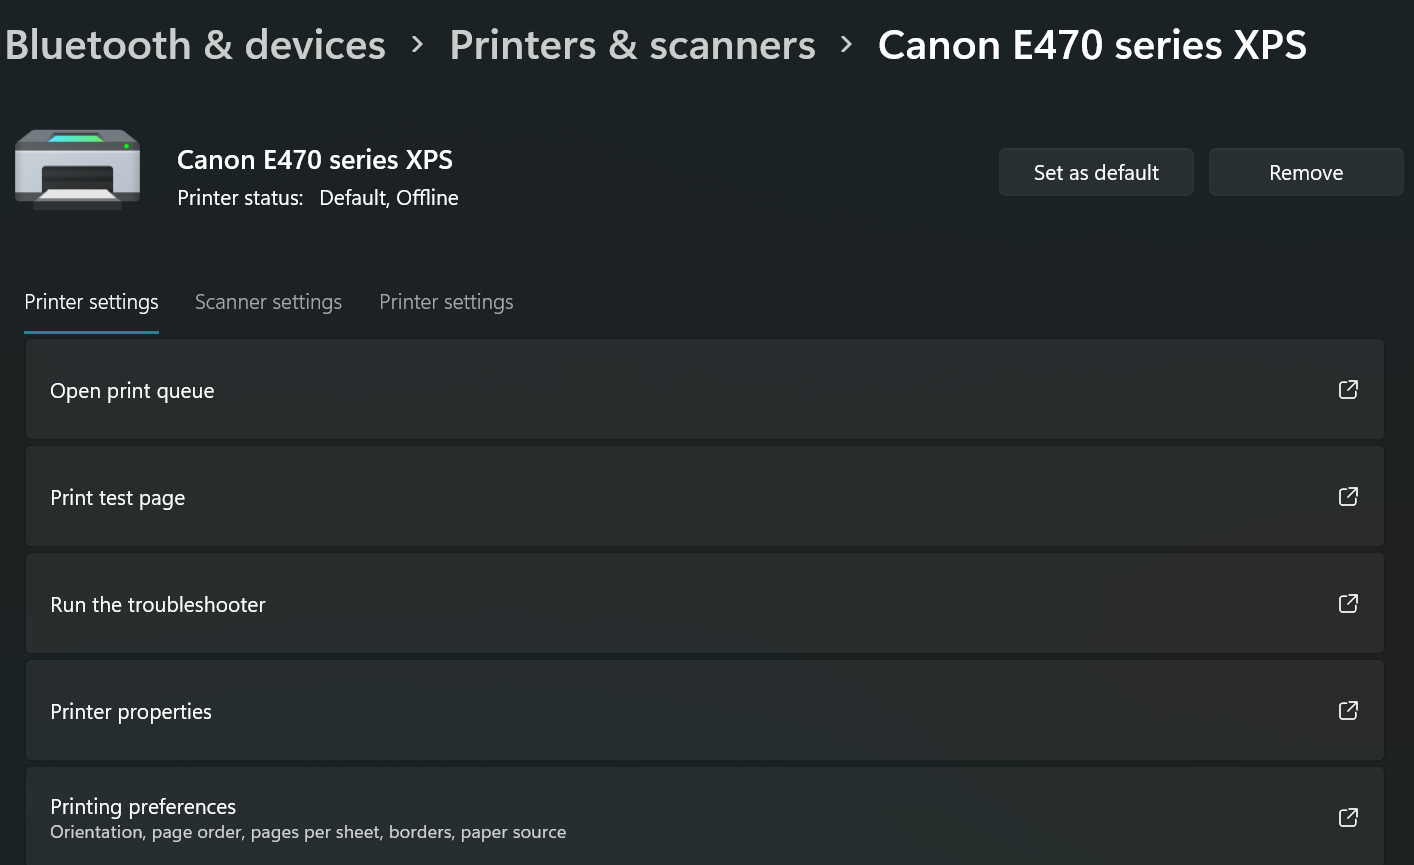This screenshot has width=1414, height=865.
Task: Remove the Canon E470 printer
Action: pos(1305,173)
